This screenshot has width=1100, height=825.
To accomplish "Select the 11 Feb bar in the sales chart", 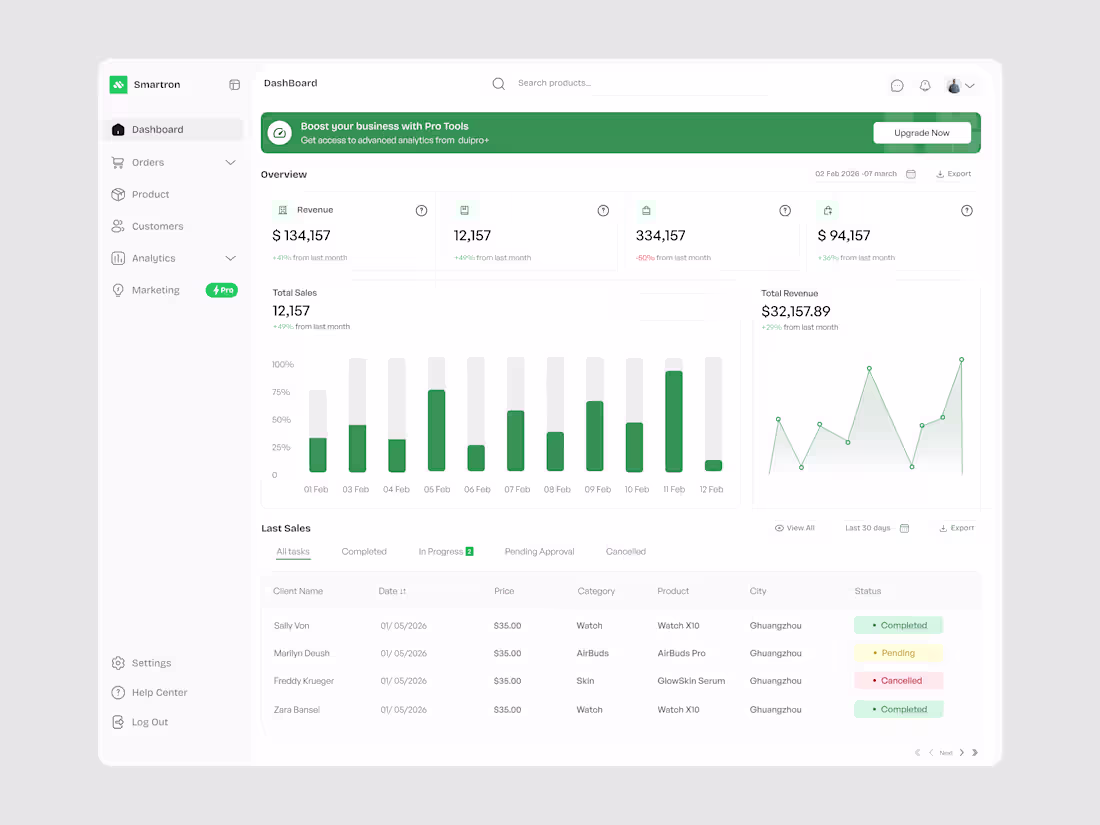I will [673, 420].
